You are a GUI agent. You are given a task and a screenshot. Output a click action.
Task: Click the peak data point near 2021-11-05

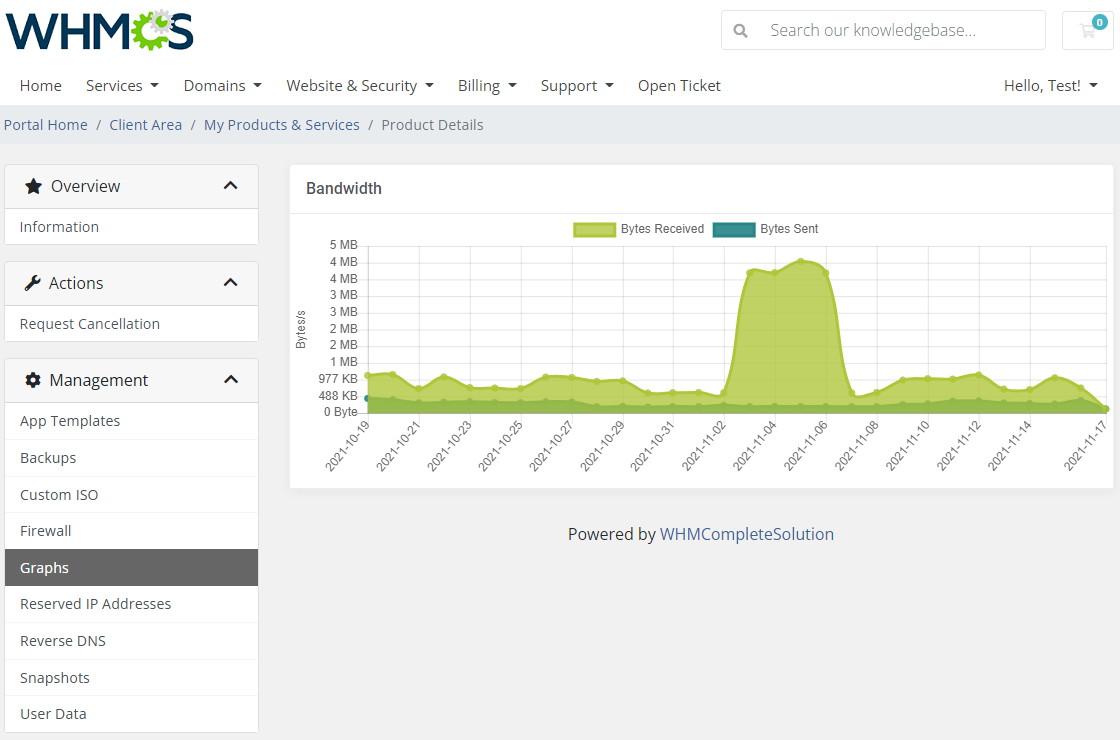click(x=801, y=261)
